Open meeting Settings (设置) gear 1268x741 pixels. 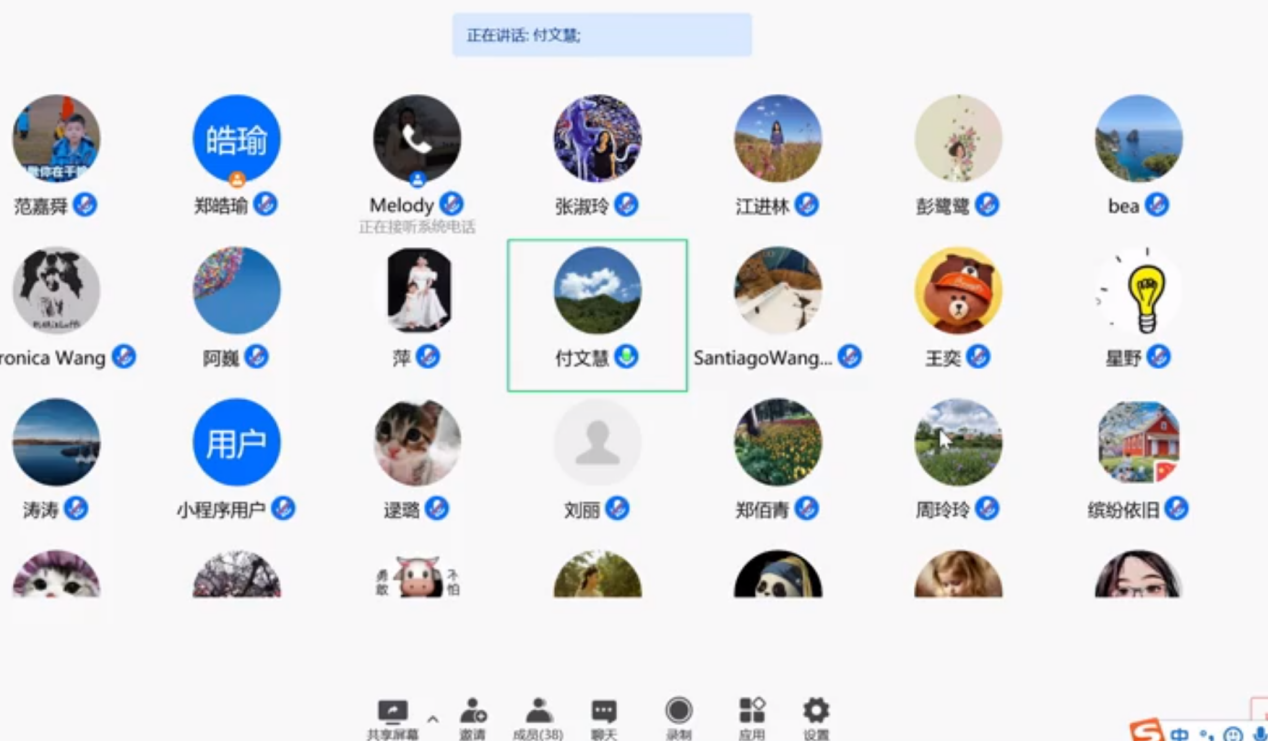816,711
